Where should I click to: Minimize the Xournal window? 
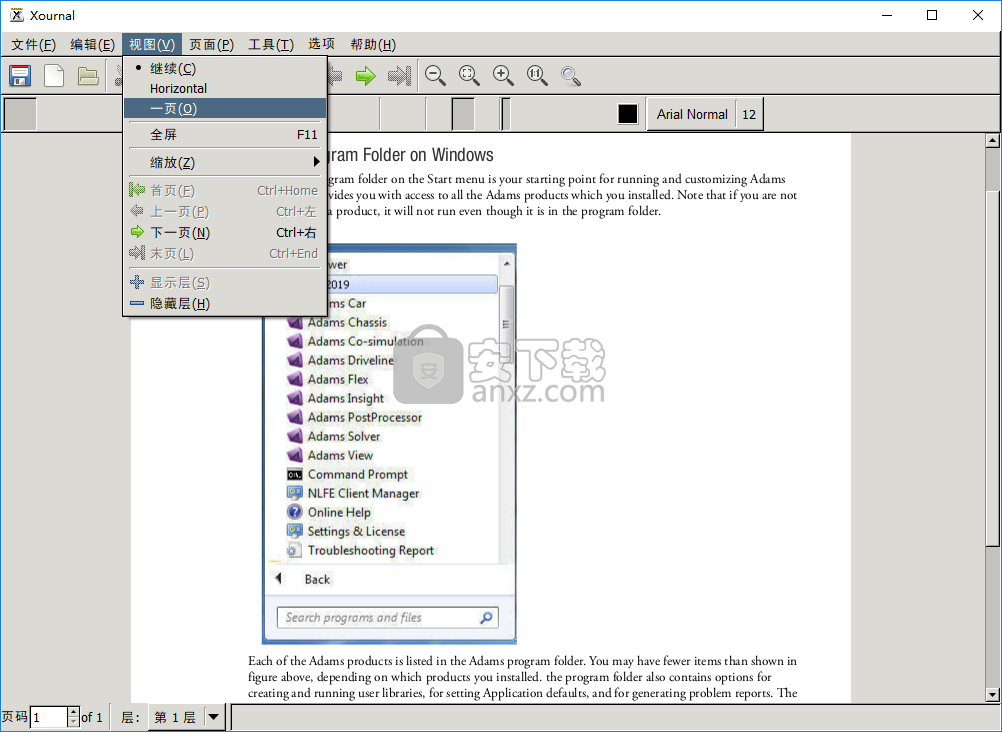coord(886,15)
